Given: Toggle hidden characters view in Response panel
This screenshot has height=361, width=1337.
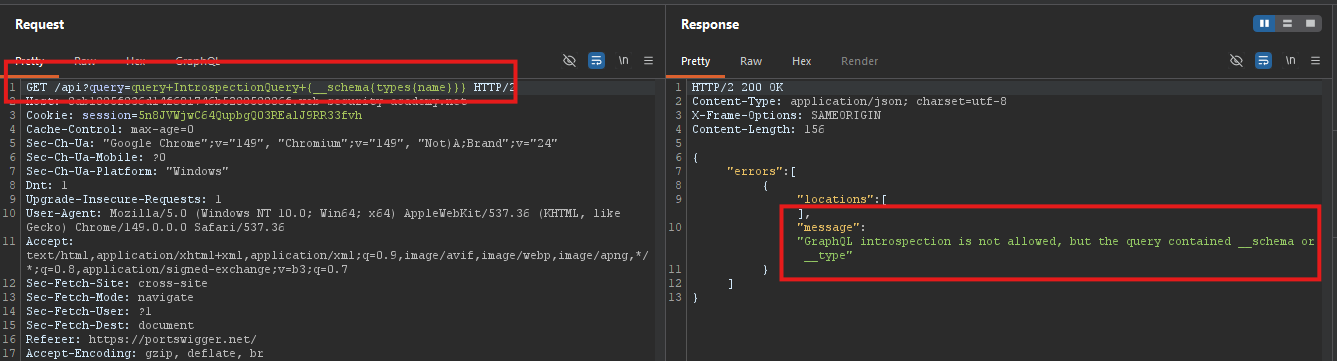Looking at the screenshot, I should (x=1237, y=61).
